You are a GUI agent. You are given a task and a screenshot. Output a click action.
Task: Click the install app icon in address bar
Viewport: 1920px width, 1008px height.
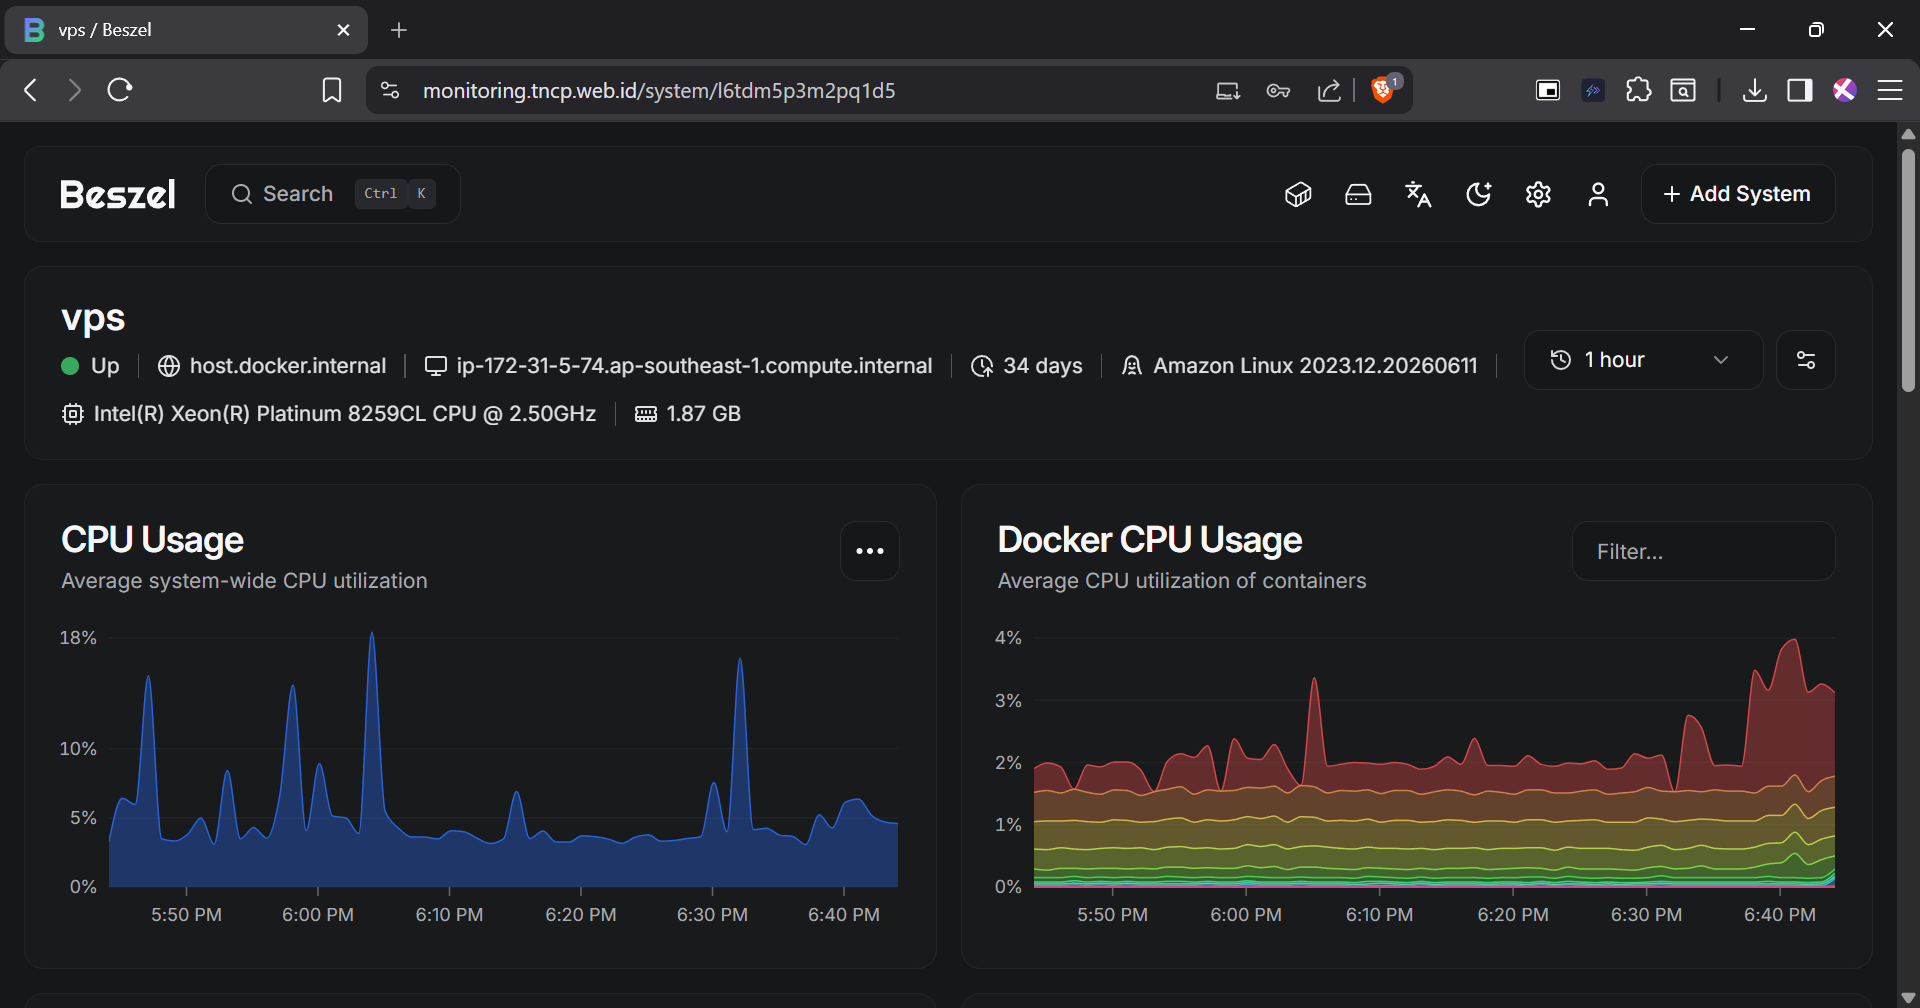pyautogui.click(x=1228, y=91)
